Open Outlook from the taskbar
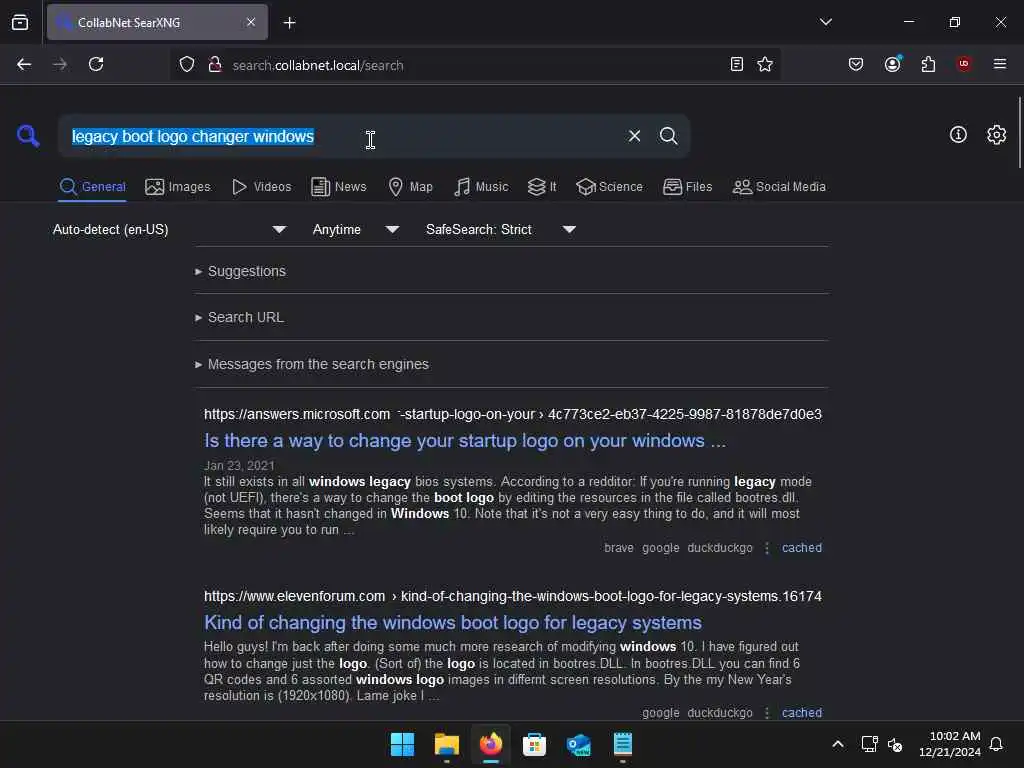1024x768 pixels. click(x=579, y=744)
